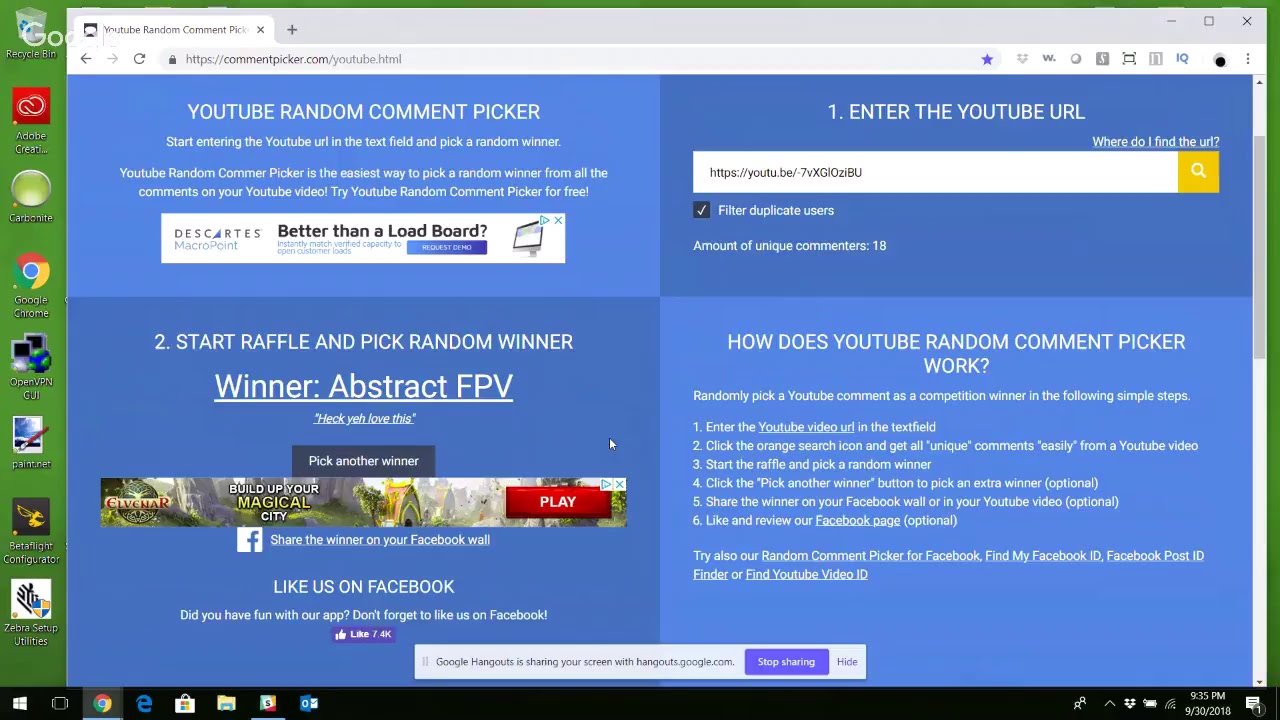The height and width of the screenshot is (720, 1280).
Task: Open Google Chrome desktop shortcut
Action: click(x=31, y=286)
